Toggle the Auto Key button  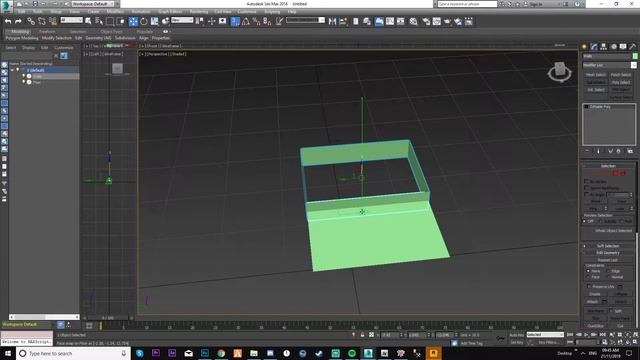click(x=516, y=335)
